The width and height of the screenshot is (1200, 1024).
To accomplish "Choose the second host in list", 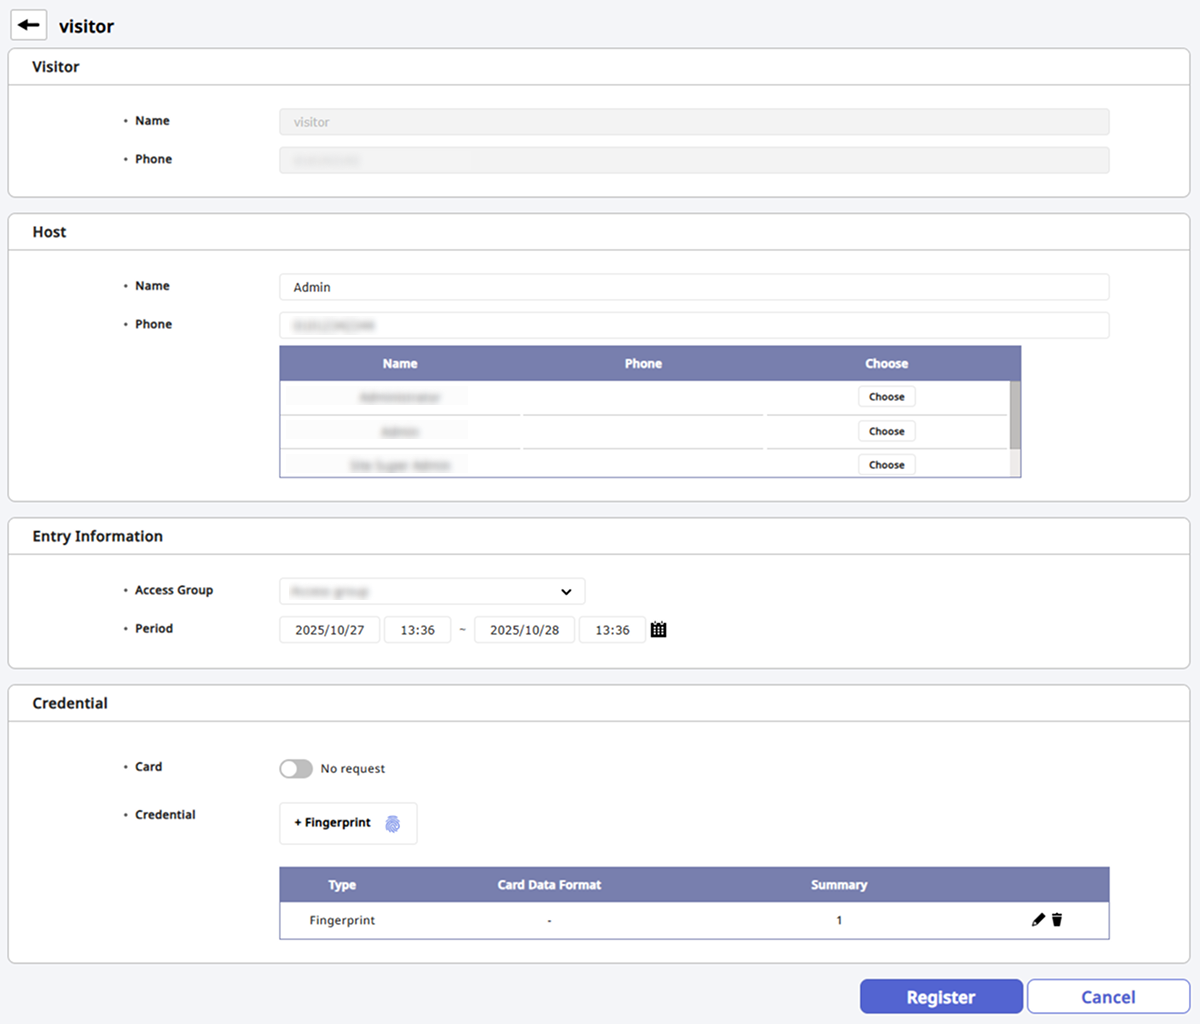I will click(x=886, y=431).
